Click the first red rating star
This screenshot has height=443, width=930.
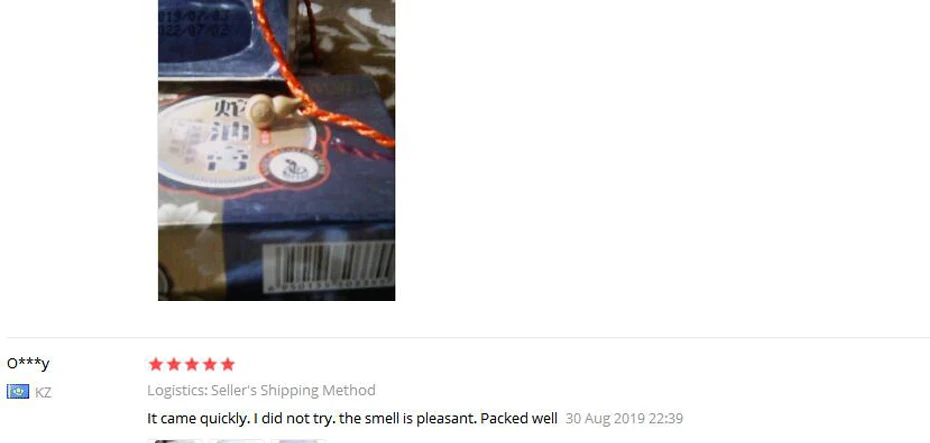(x=155, y=364)
